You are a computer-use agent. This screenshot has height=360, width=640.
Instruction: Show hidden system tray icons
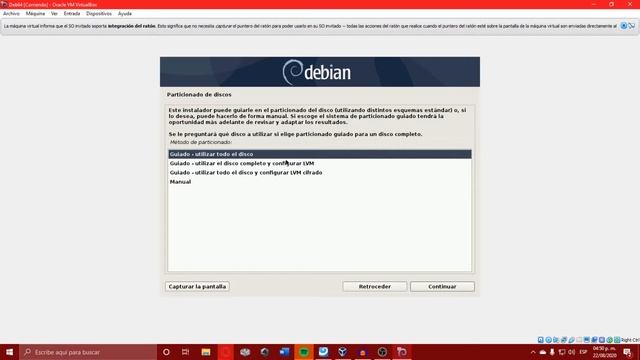pyautogui.click(x=533, y=352)
